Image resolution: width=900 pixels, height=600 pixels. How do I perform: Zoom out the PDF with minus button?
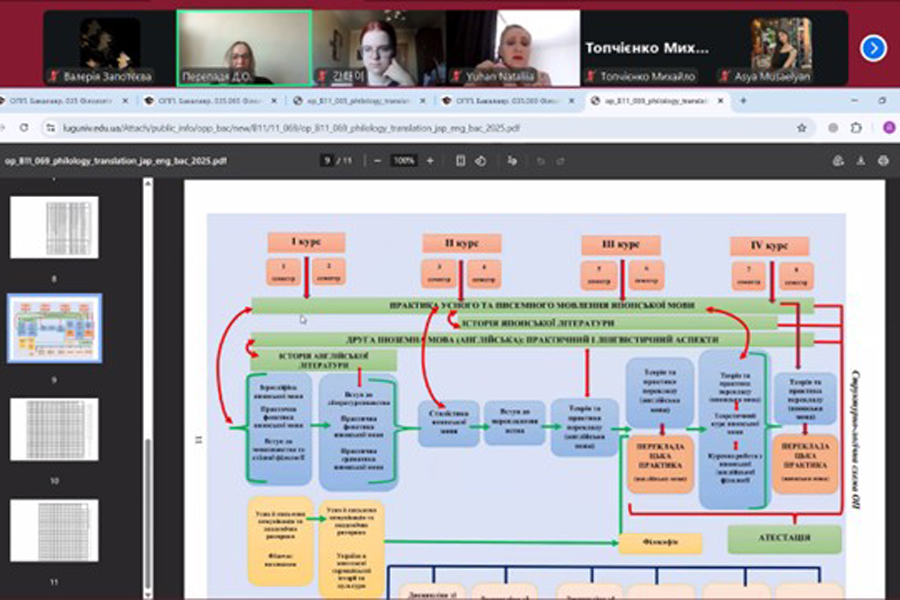[x=377, y=161]
